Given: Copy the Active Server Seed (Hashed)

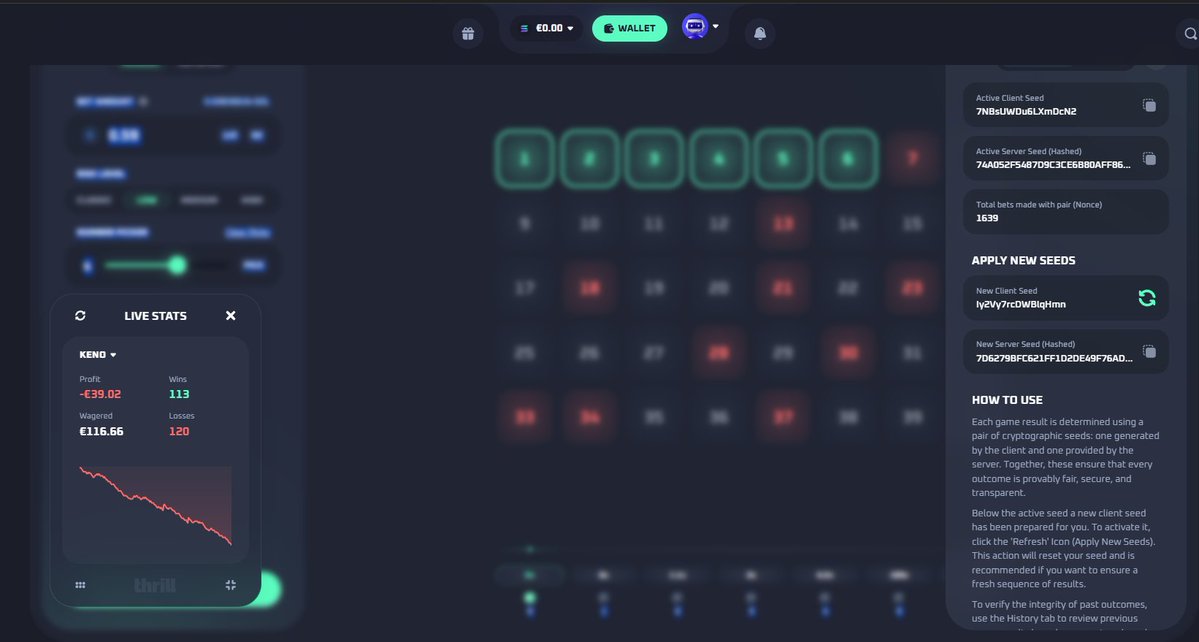Looking at the screenshot, I should tap(1149, 158).
